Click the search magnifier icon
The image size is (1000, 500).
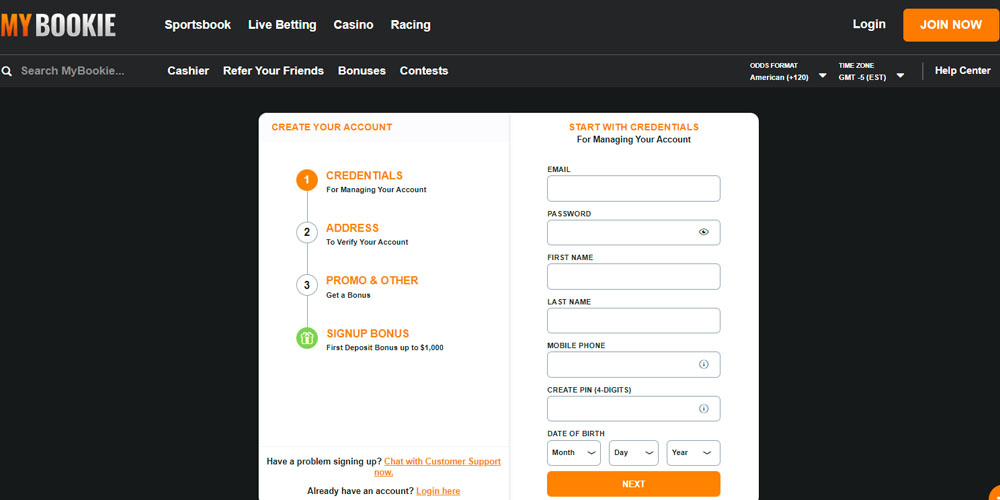[7, 71]
